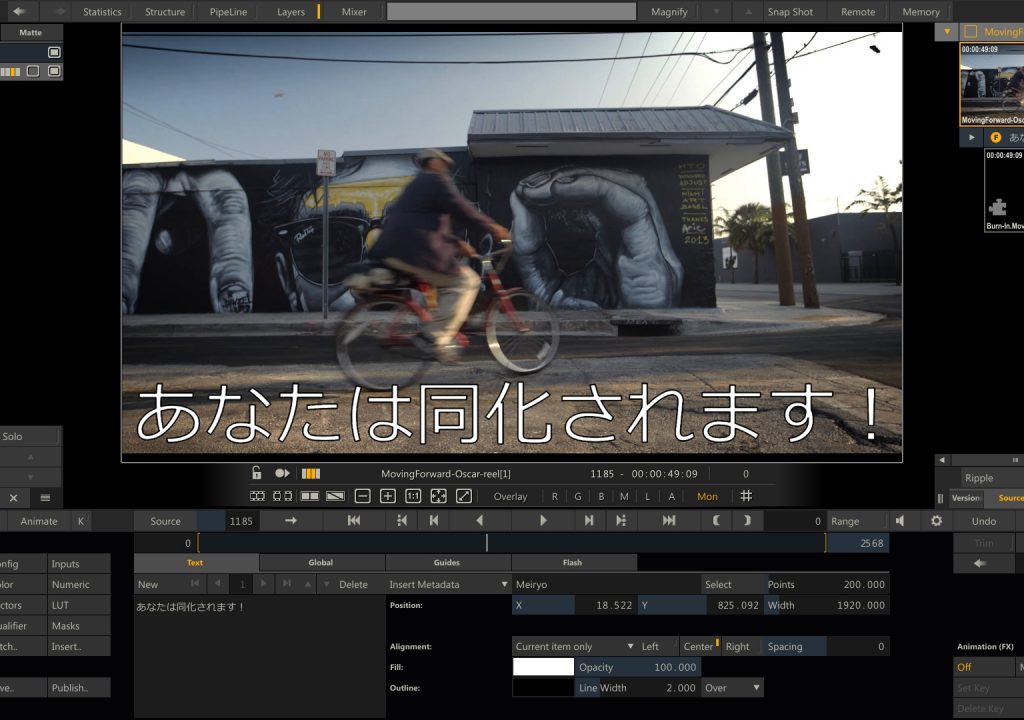Click the timeline scrub bar playhead
Screen dimensions: 1024x720
pyautogui.click(x=487, y=542)
